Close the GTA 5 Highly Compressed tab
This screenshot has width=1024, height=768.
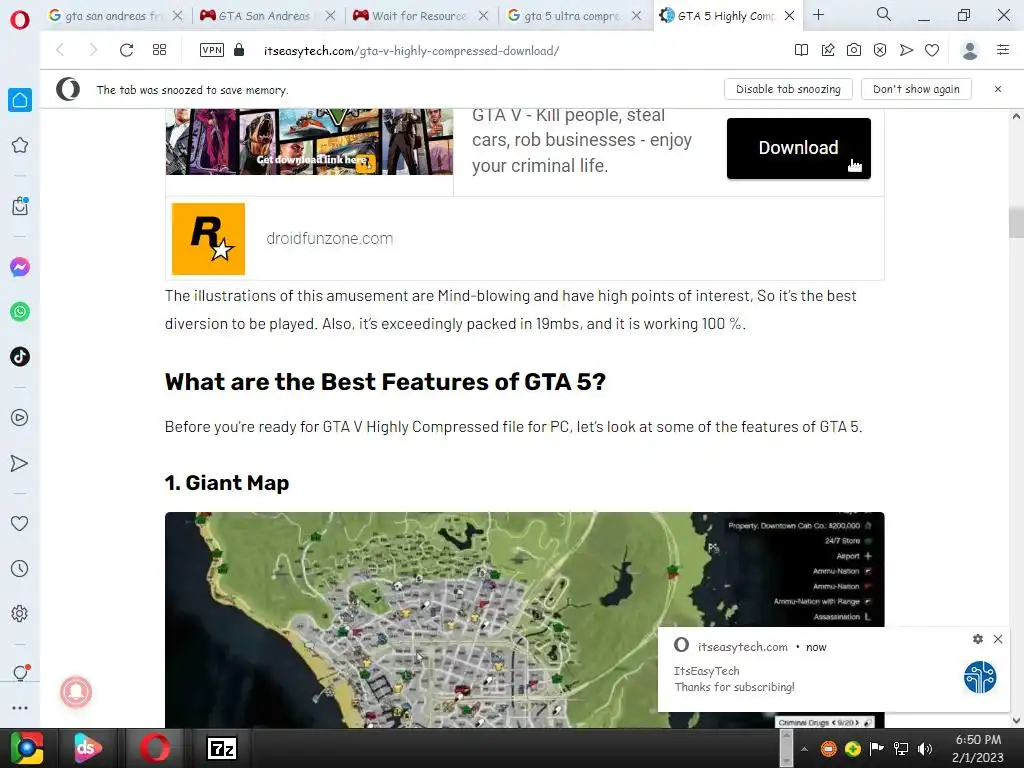789,16
